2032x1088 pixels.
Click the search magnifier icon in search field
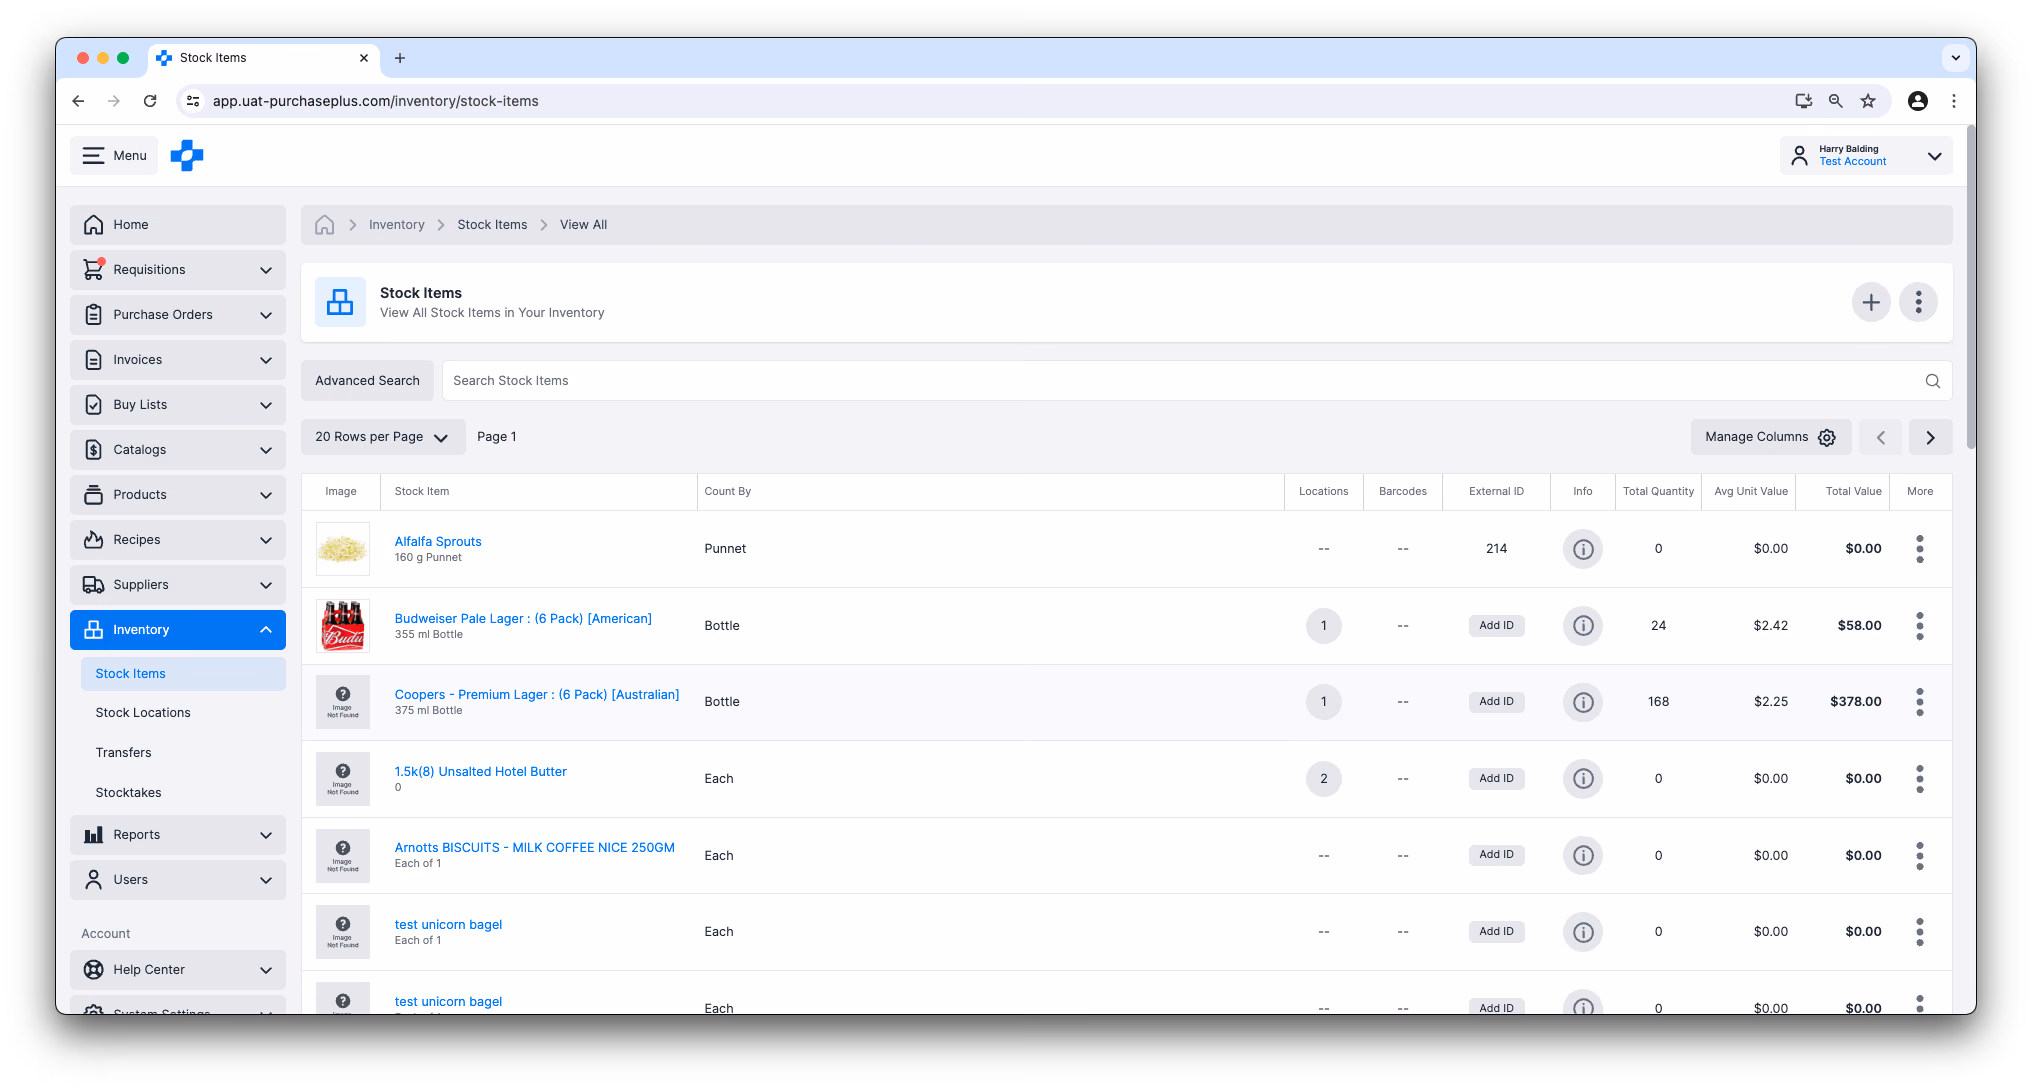tap(1932, 381)
